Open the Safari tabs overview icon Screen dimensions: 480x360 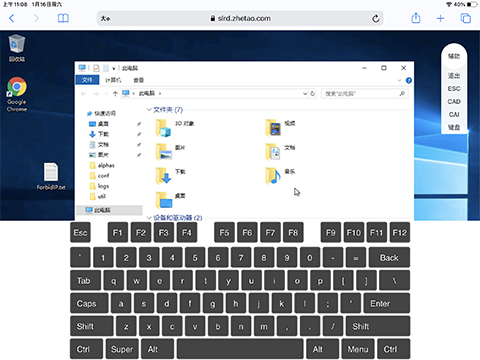(x=465, y=18)
